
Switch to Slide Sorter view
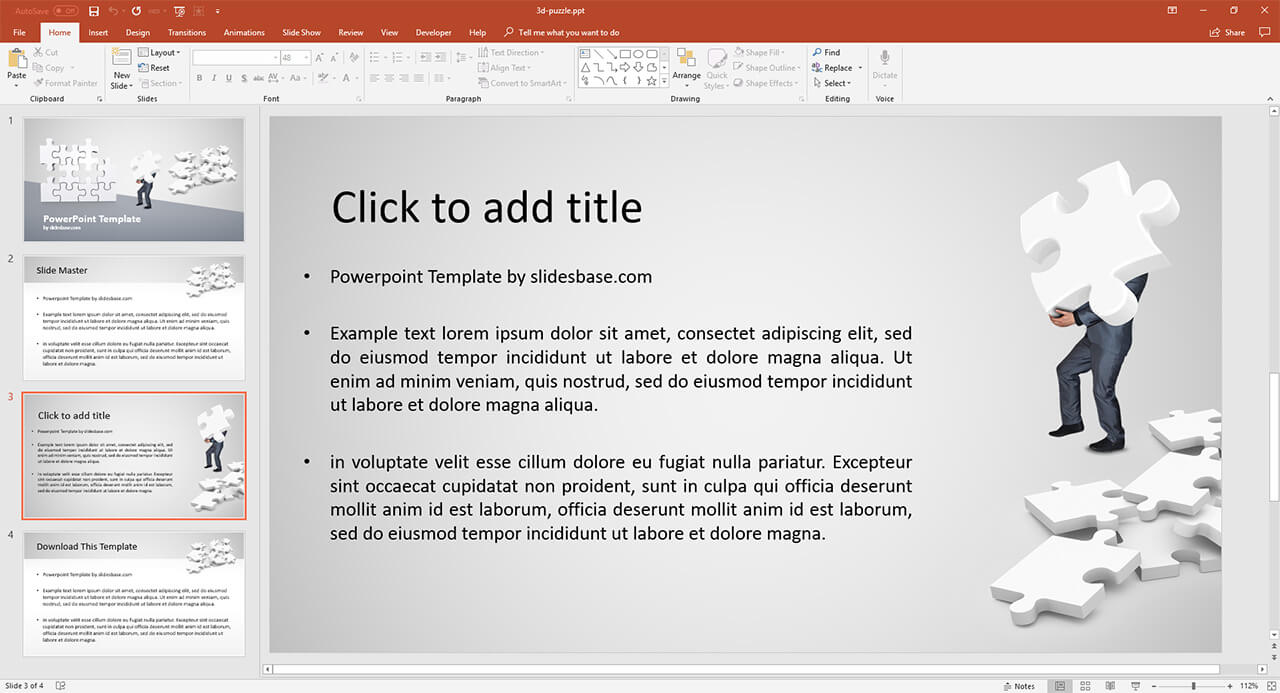(x=1085, y=686)
